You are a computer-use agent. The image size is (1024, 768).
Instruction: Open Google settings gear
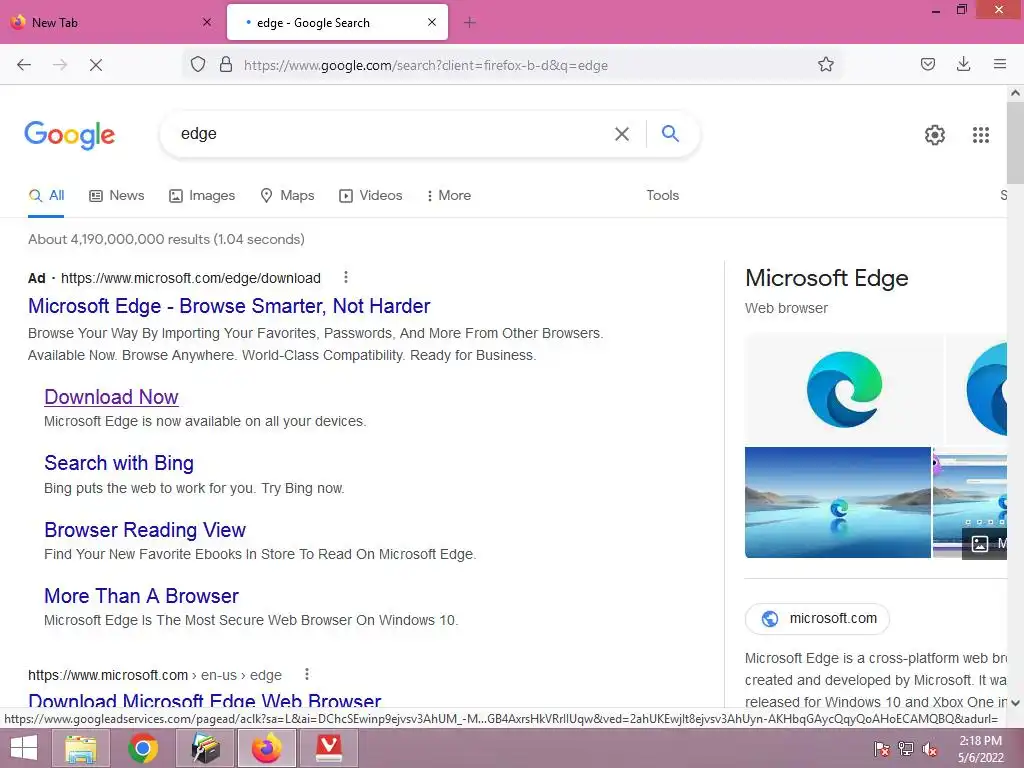tap(935, 135)
